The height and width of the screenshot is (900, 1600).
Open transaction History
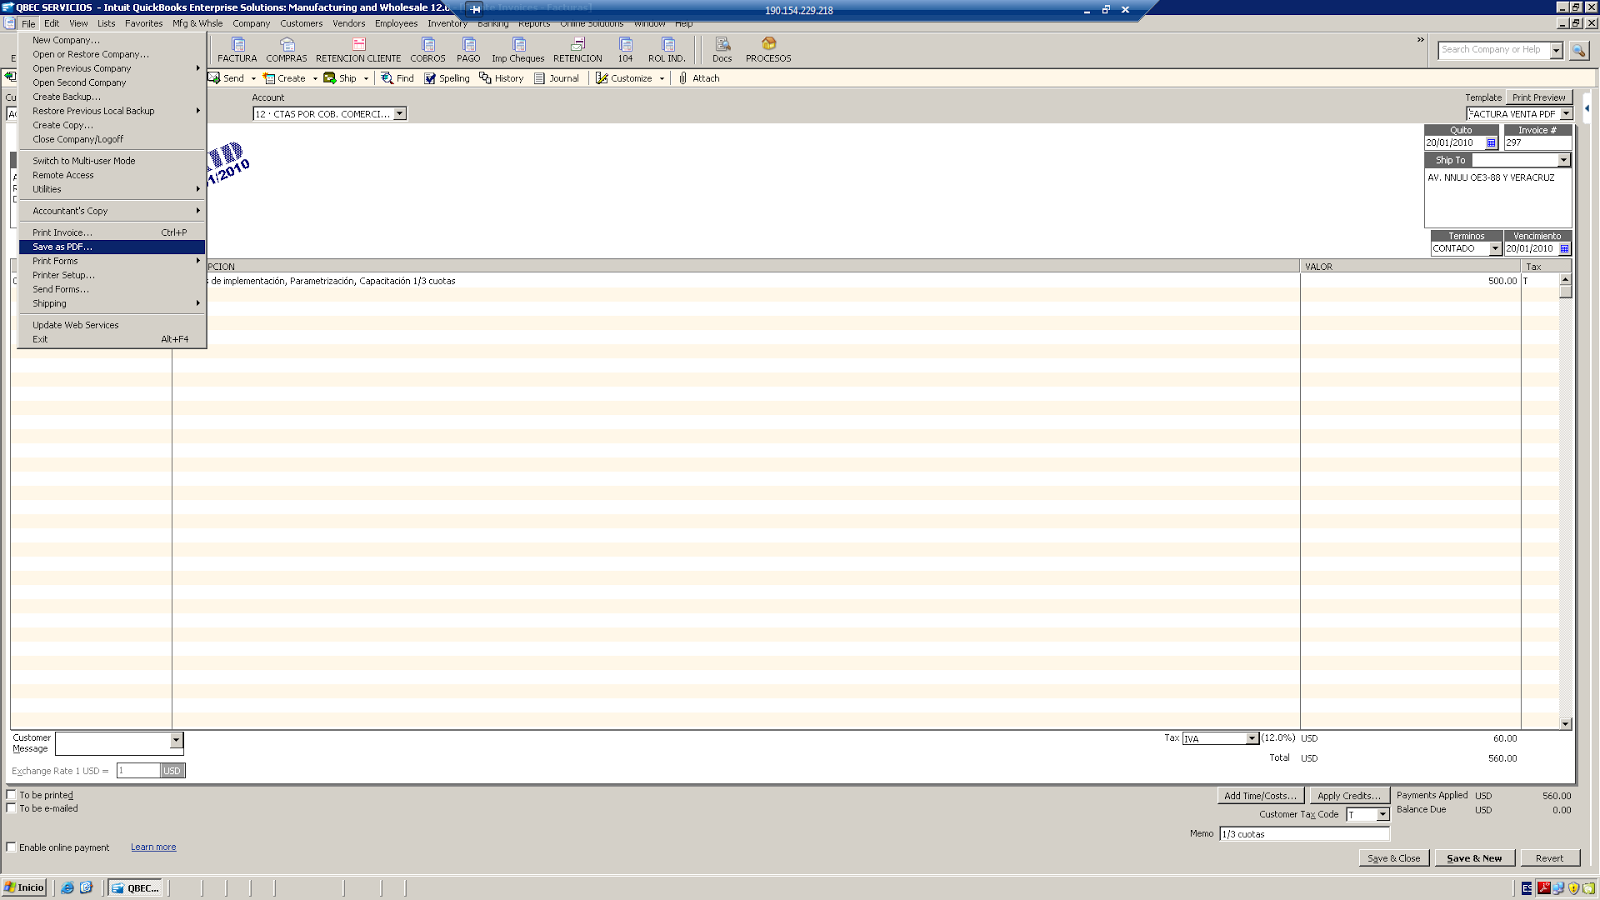coord(501,78)
